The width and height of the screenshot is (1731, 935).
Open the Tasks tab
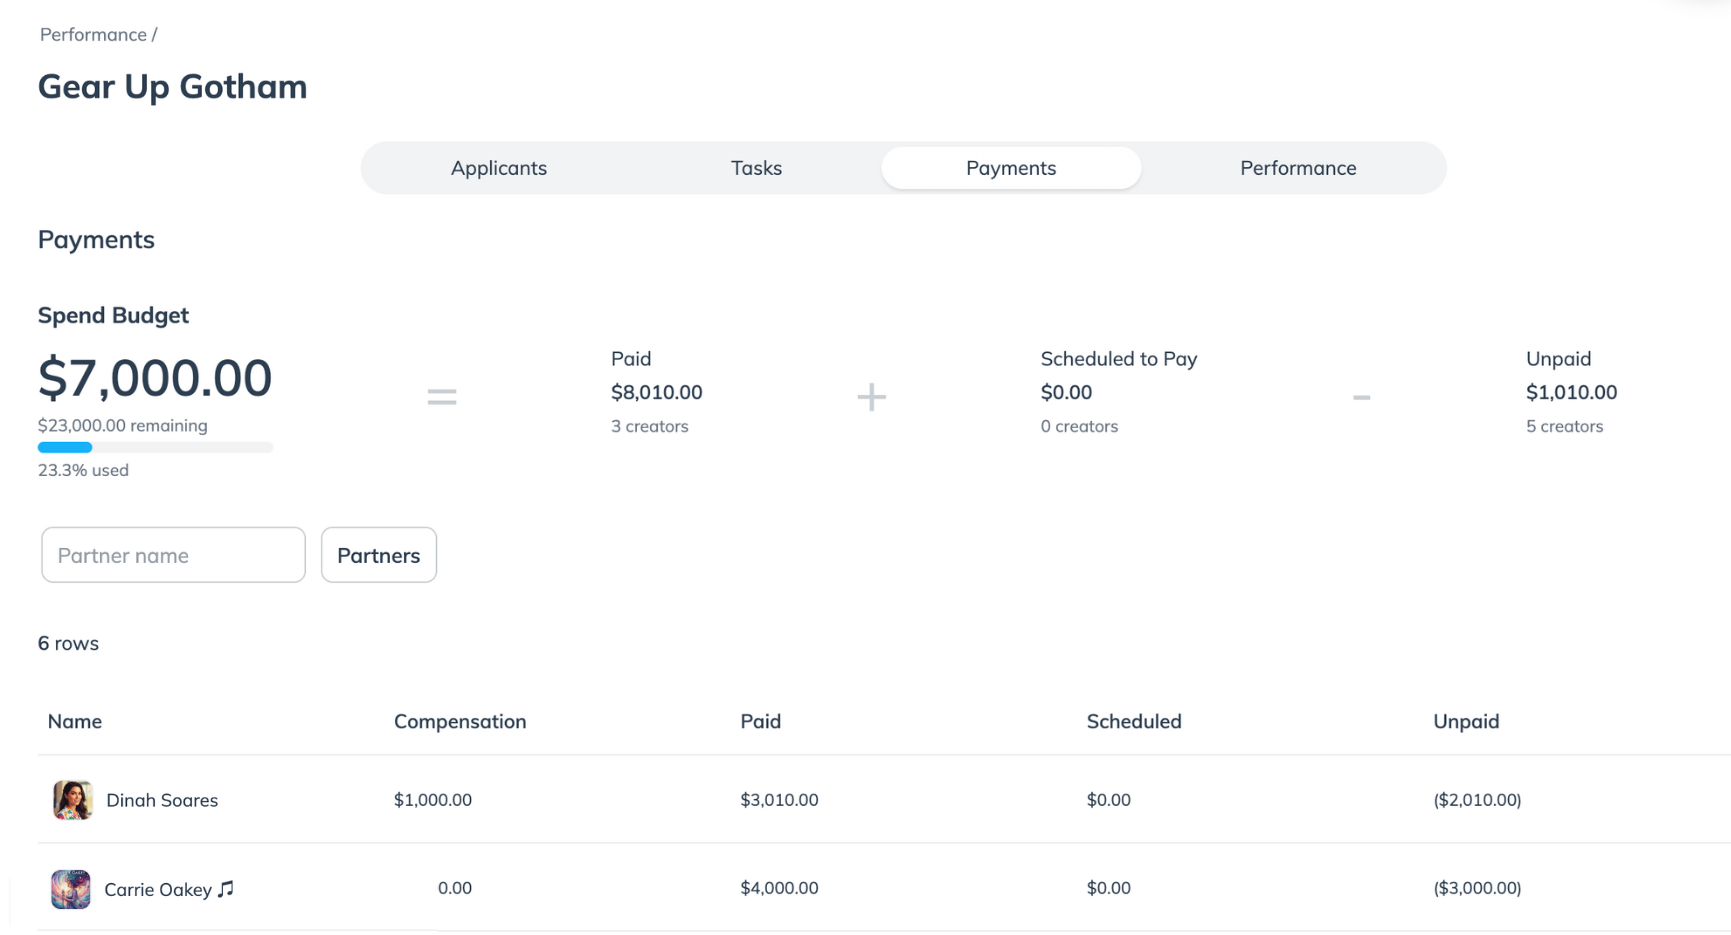pyautogui.click(x=756, y=168)
